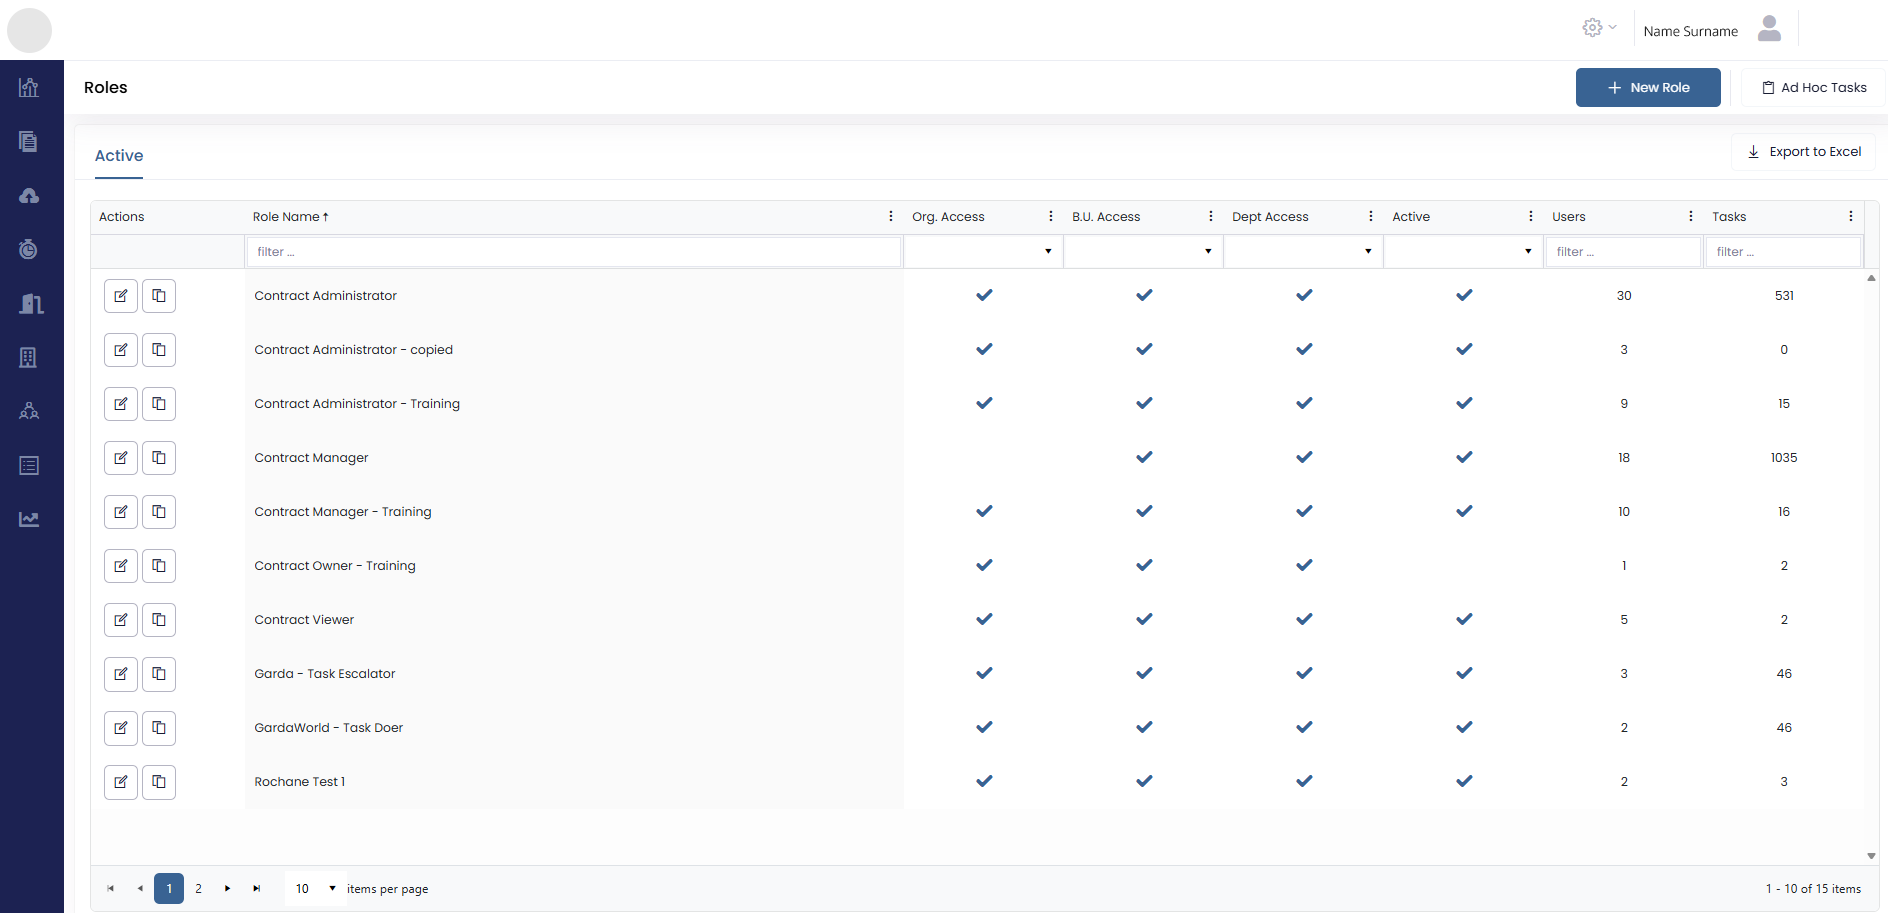
Task: Click Active checkmark for Rochane Test 1
Action: [1464, 781]
